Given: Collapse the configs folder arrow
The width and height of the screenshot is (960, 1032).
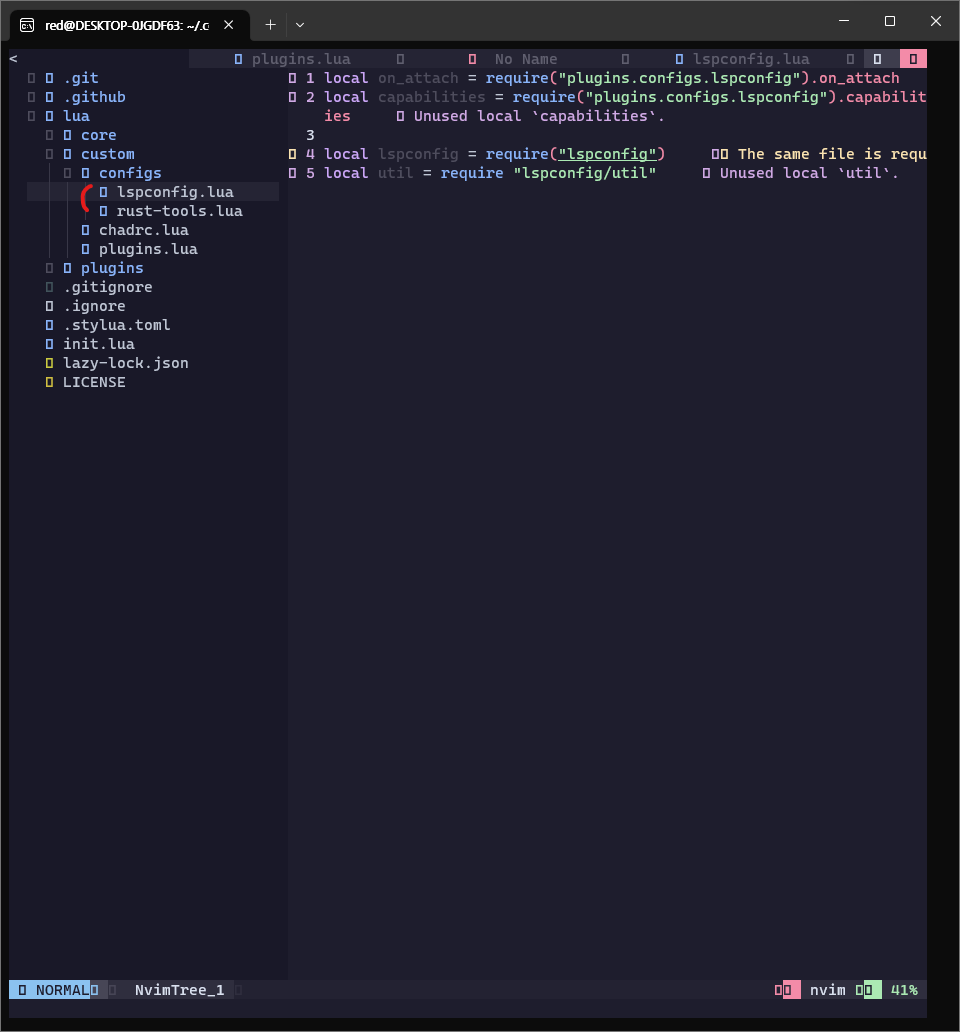Looking at the screenshot, I should (67, 173).
